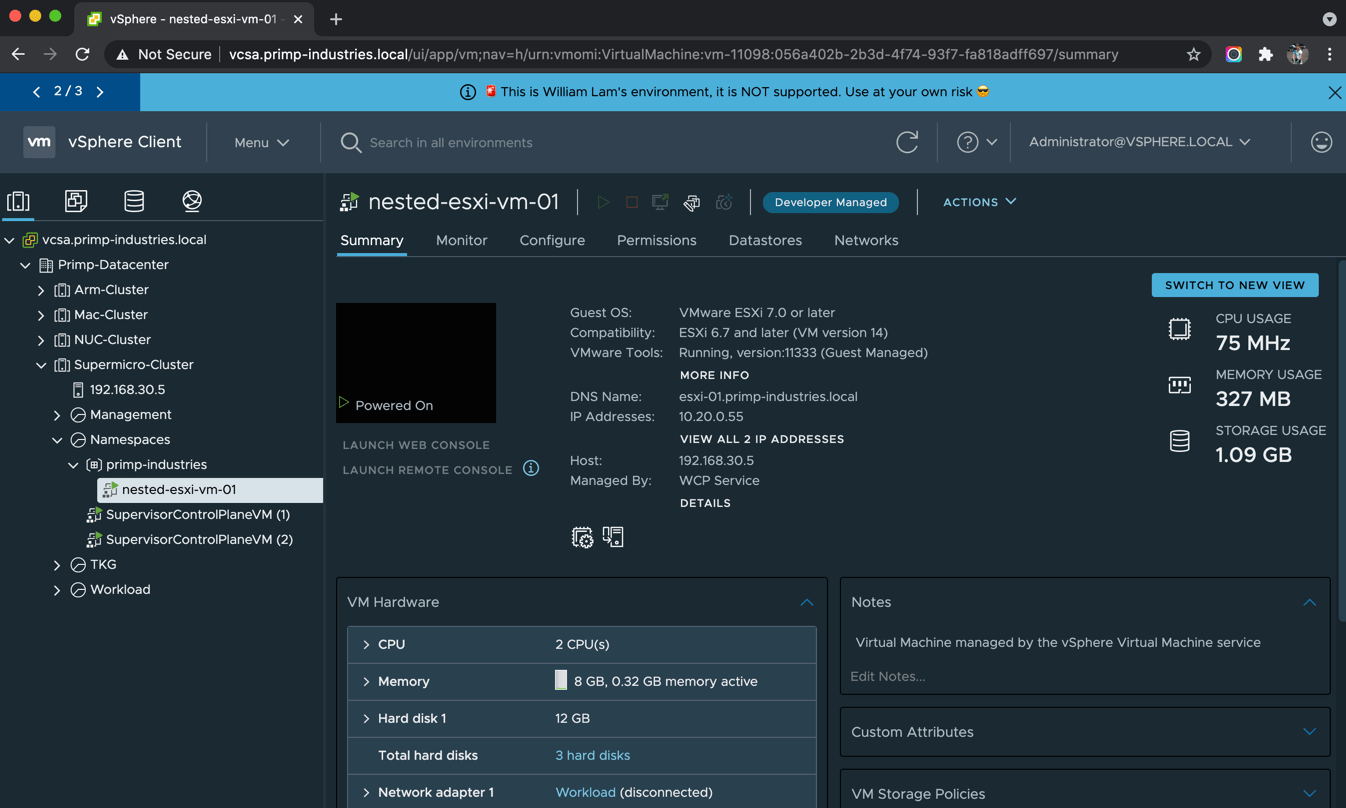Screen dimensions: 1346x808
Task: Click View All 2 IP Addresses
Action: point(762,439)
